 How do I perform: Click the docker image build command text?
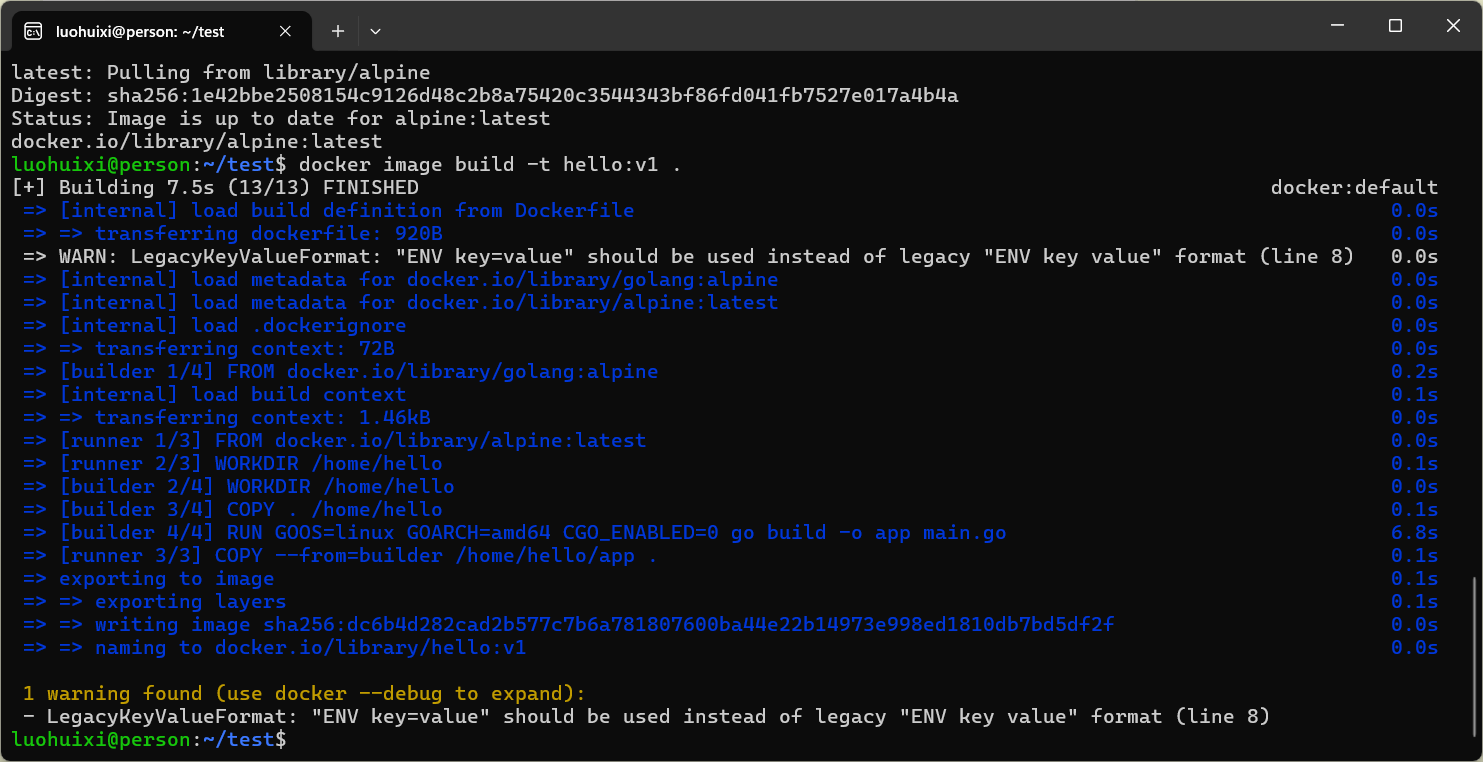click(490, 164)
